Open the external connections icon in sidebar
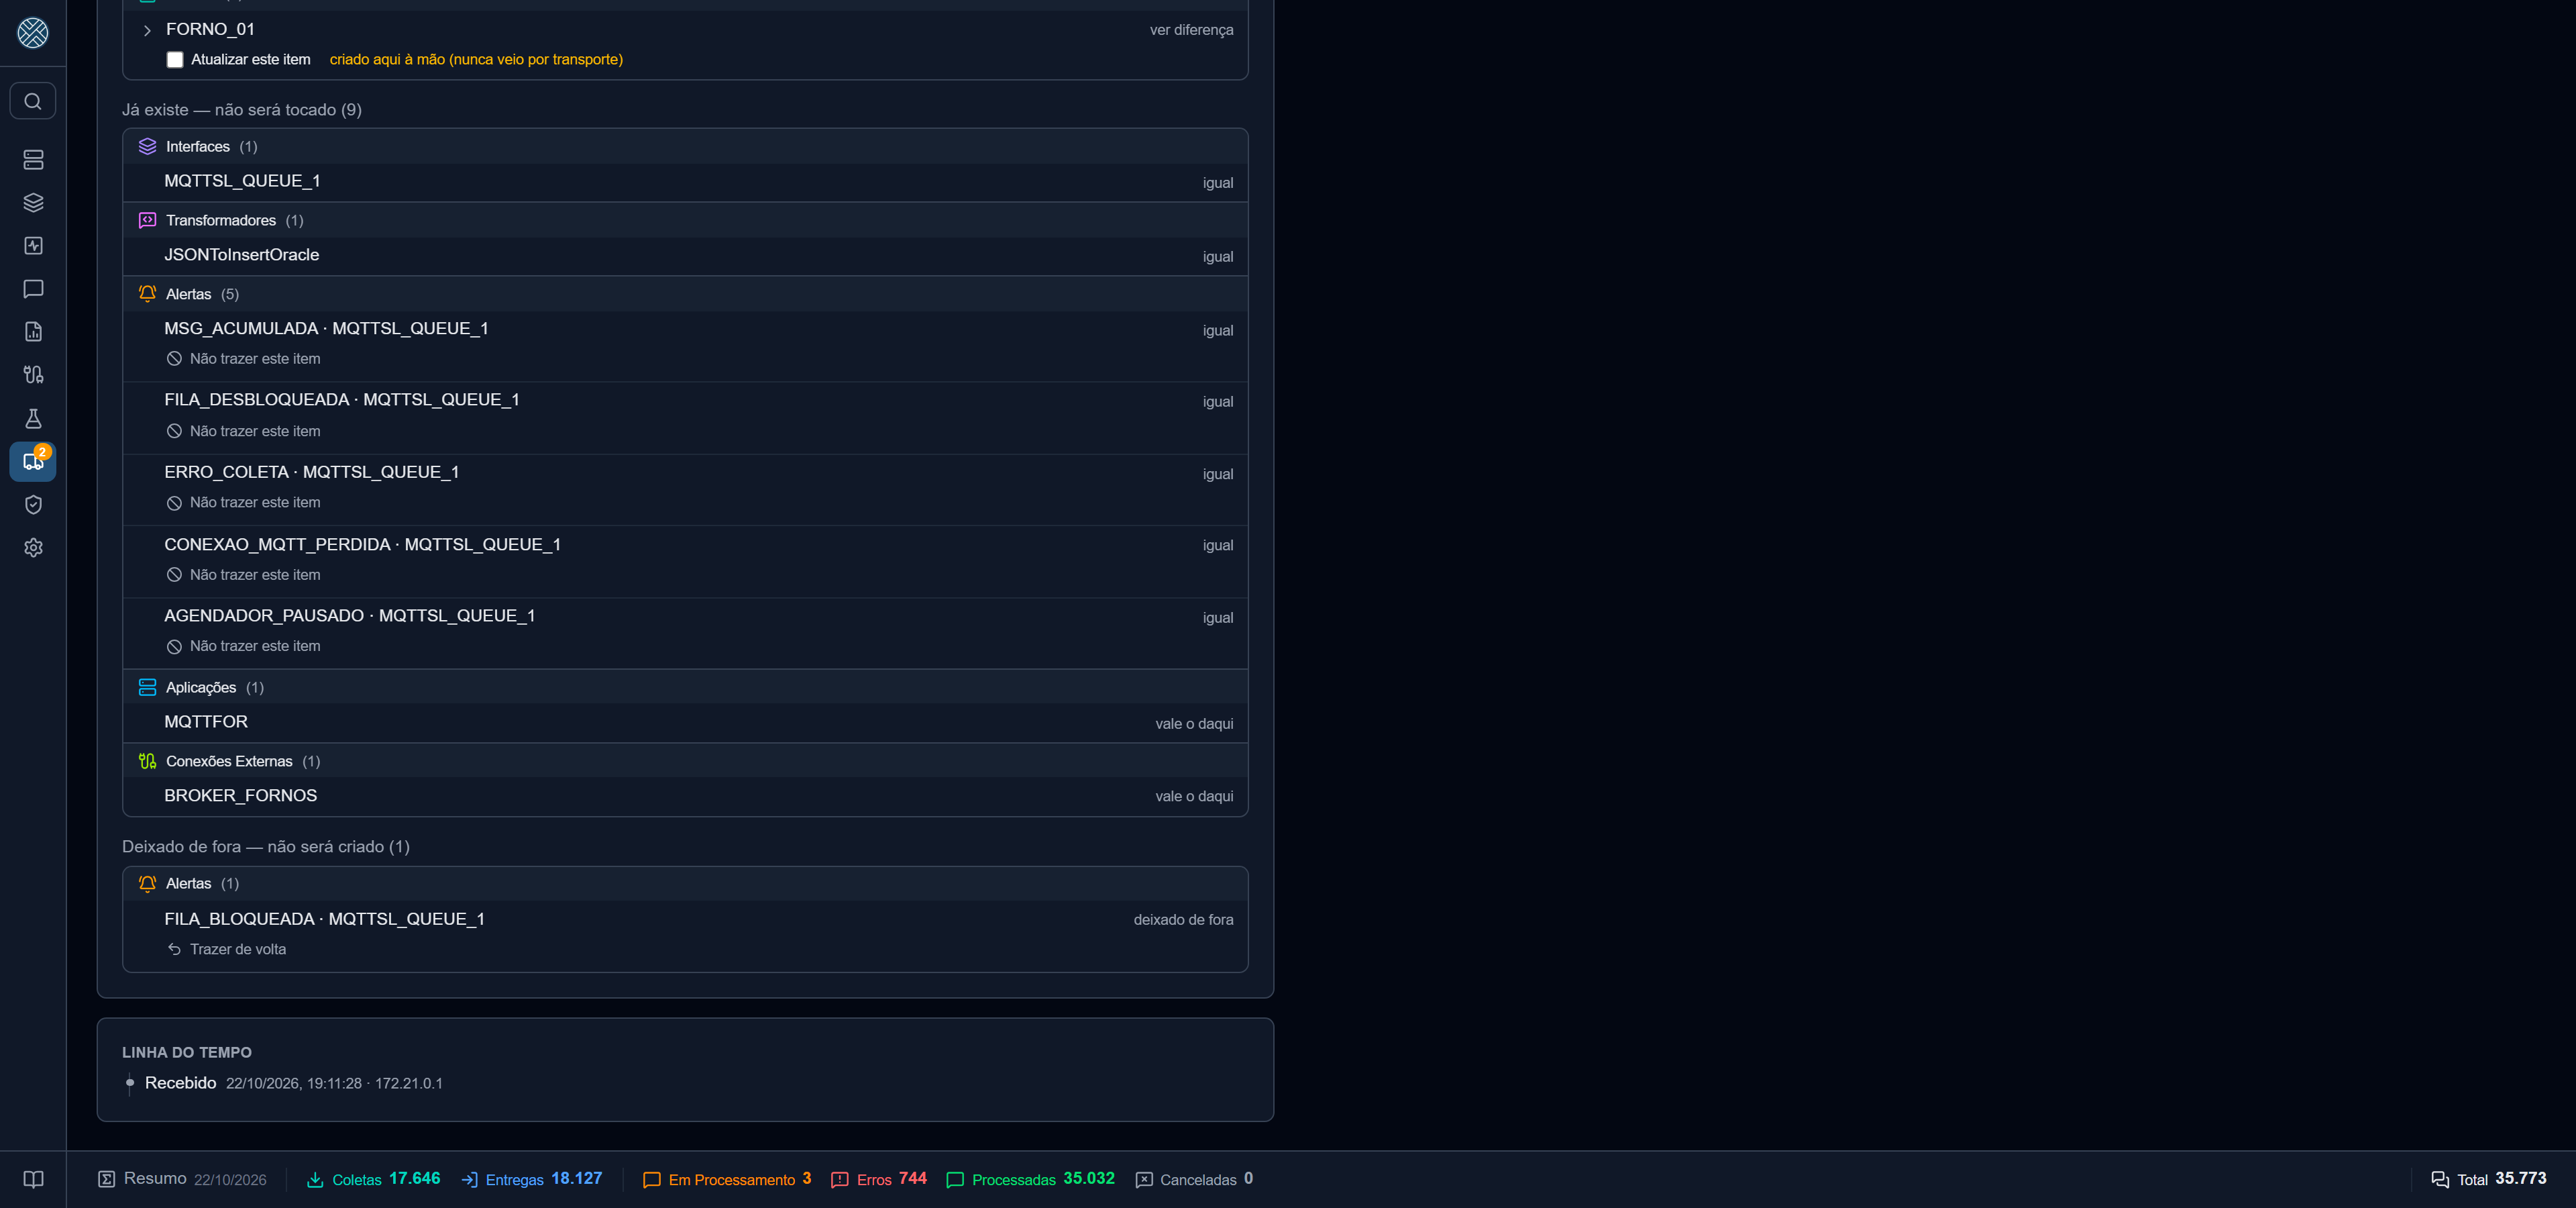 (x=33, y=375)
